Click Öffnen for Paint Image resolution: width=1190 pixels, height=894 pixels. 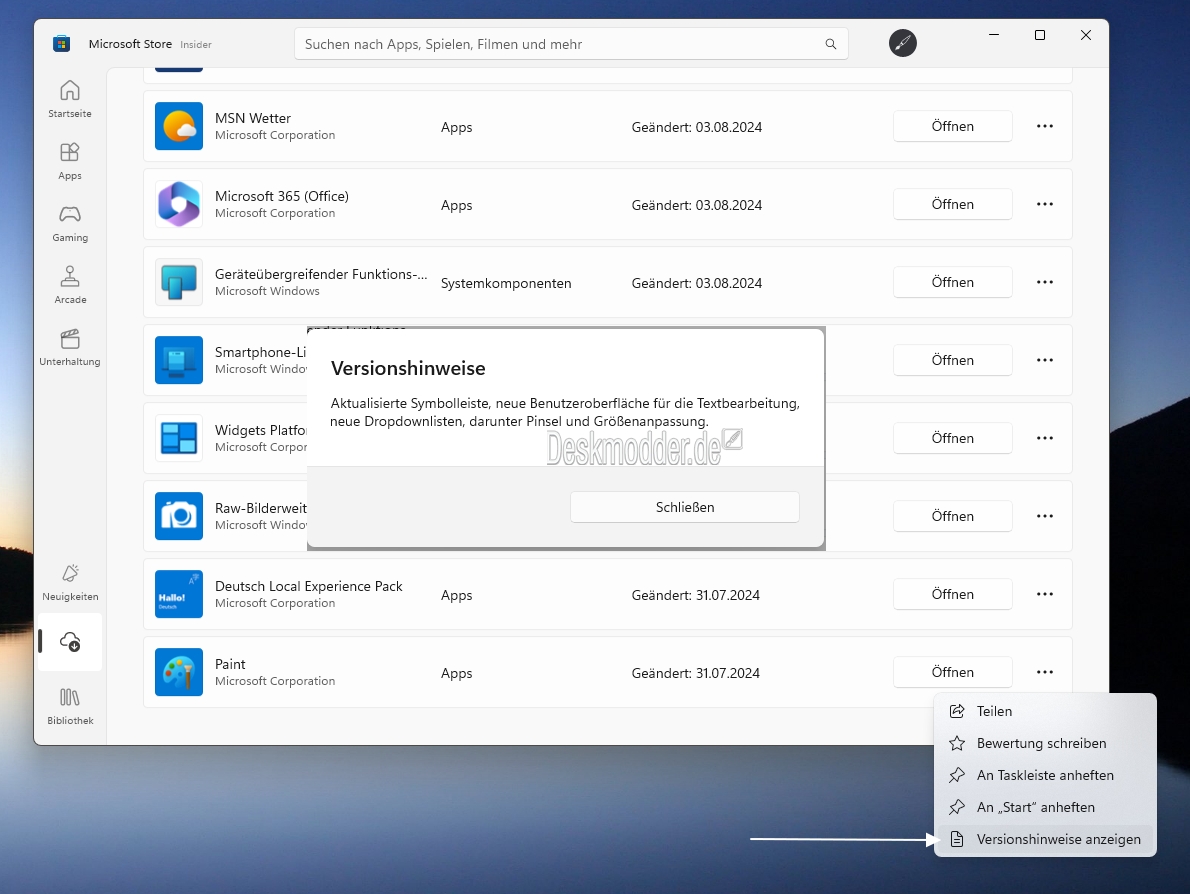point(952,672)
